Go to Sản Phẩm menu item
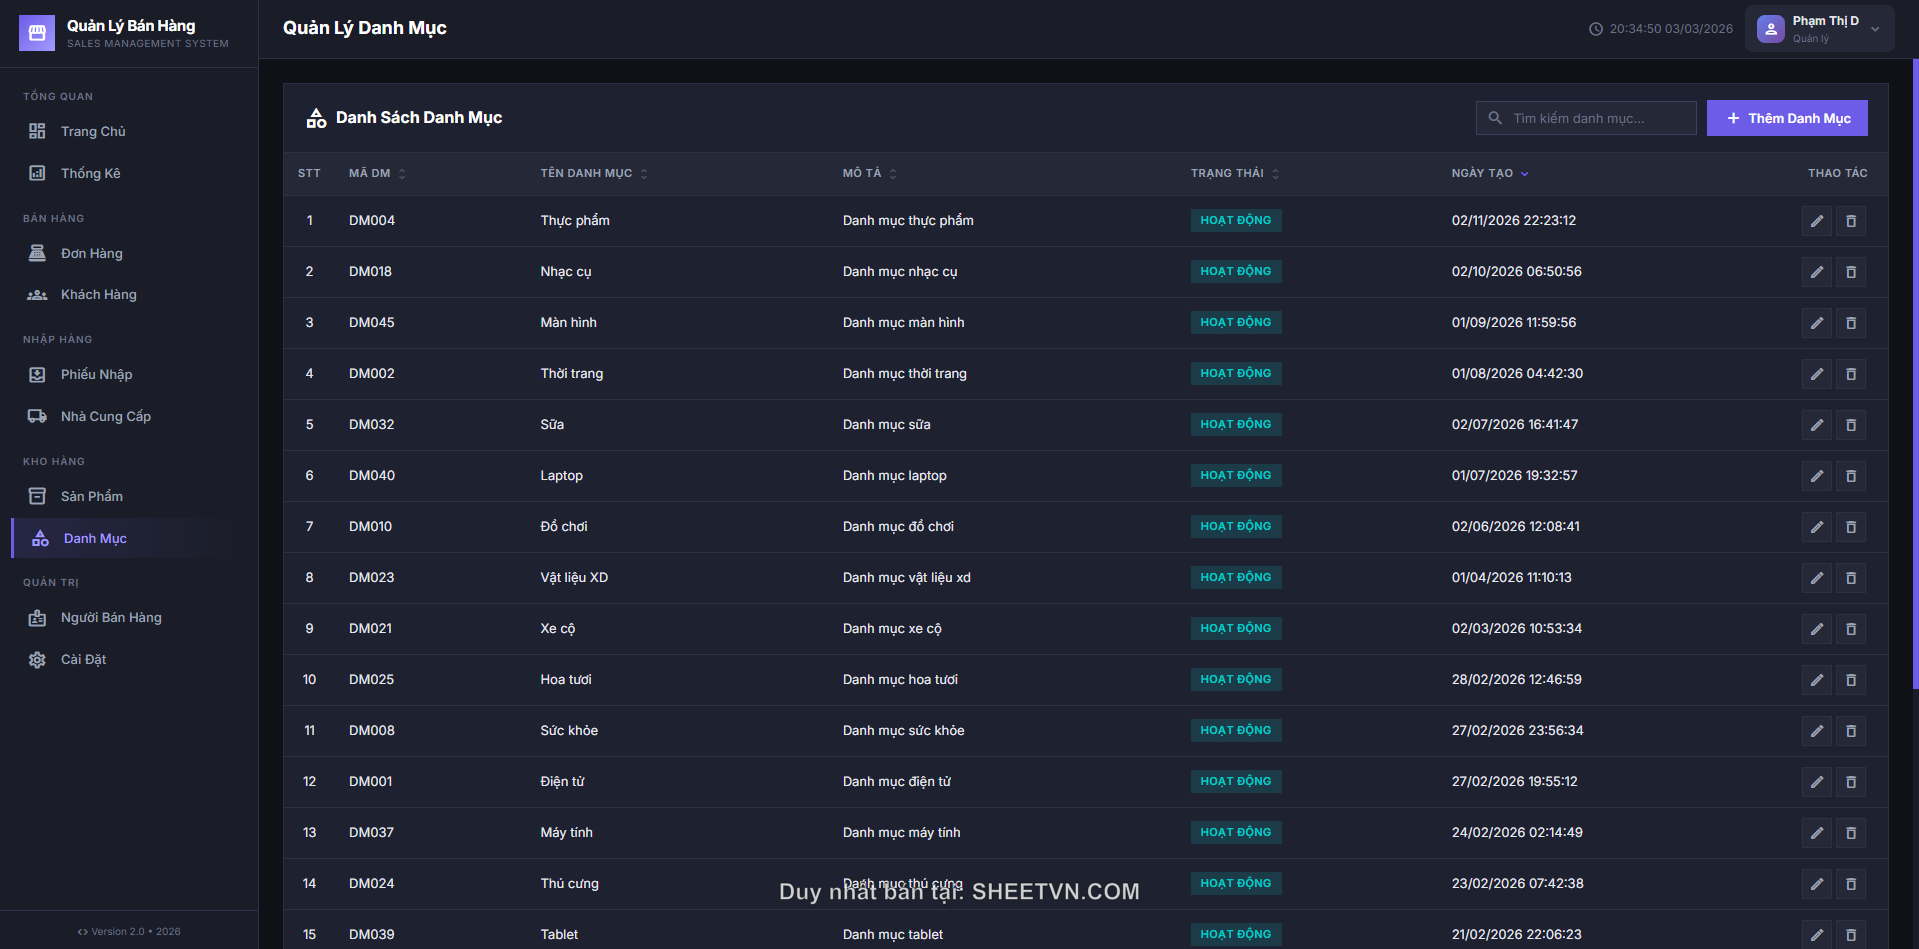The width and height of the screenshot is (1919, 949). pos(92,497)
